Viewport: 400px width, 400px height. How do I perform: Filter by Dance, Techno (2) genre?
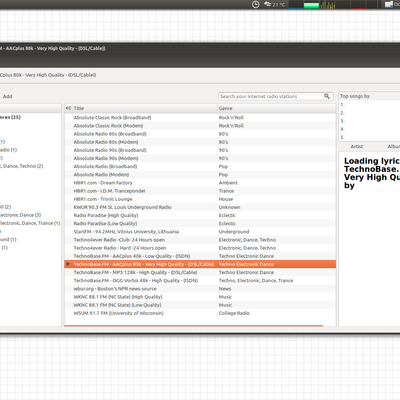click(22, 166)
